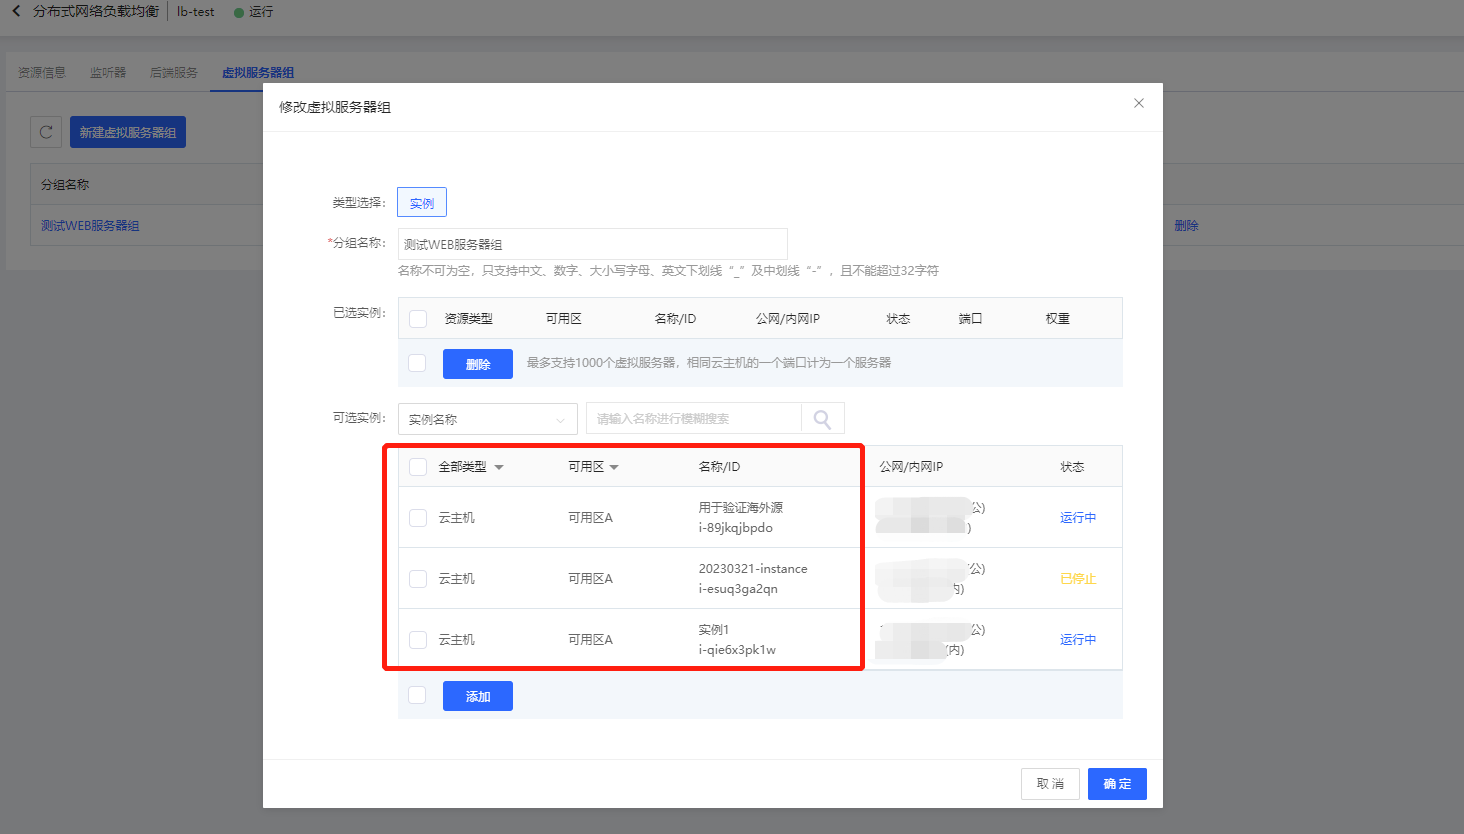The image size is (1464, 834).
Task: Click the 权重 column header
Action: (x=1058, y=319)
